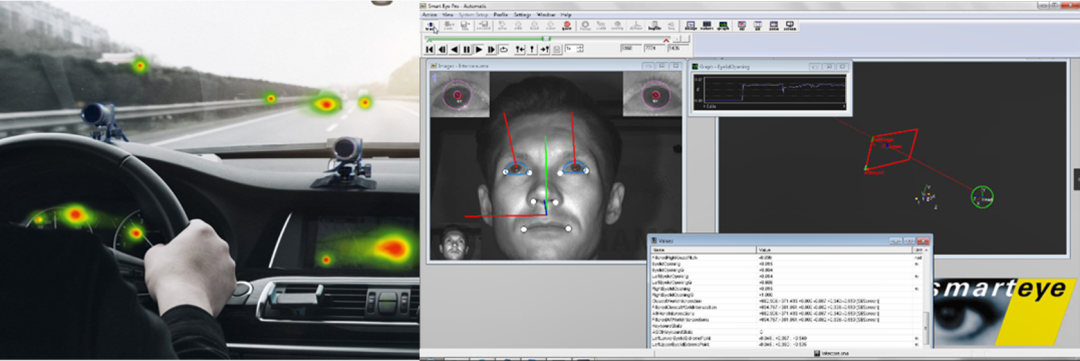The height and width of the screenshot is (361, 1080).
Task: Toggle loop playback button
Action: [x=503, y=50]
